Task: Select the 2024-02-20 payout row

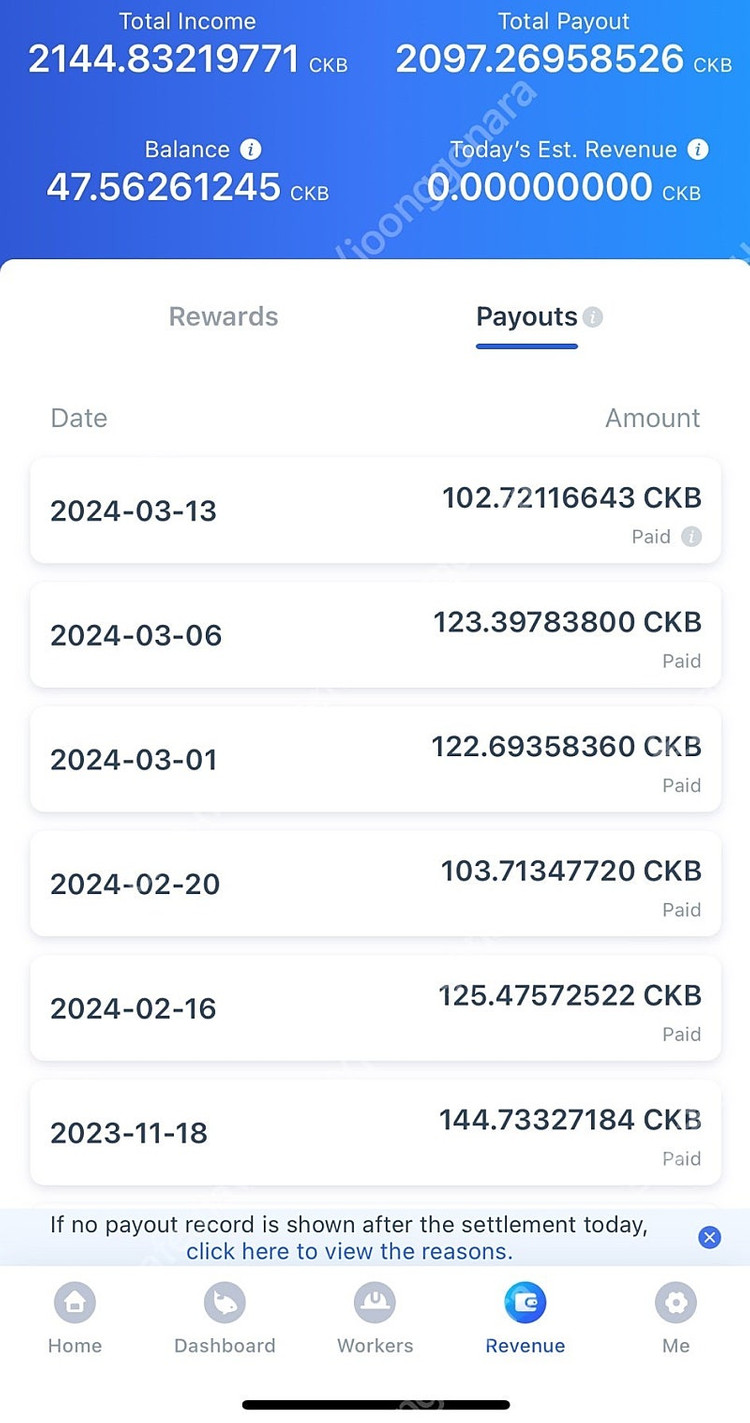Action: (375, 884)
